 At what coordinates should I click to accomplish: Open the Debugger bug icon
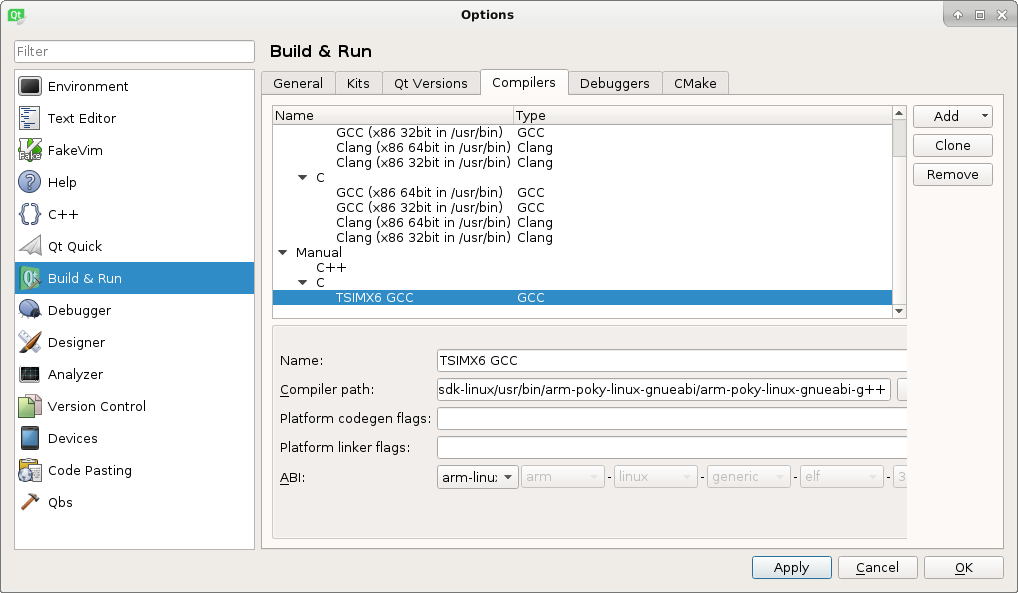point(30,310)
